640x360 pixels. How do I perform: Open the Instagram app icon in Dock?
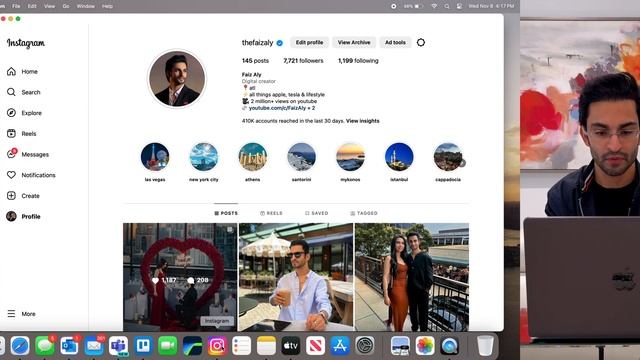tap(217, 346)
